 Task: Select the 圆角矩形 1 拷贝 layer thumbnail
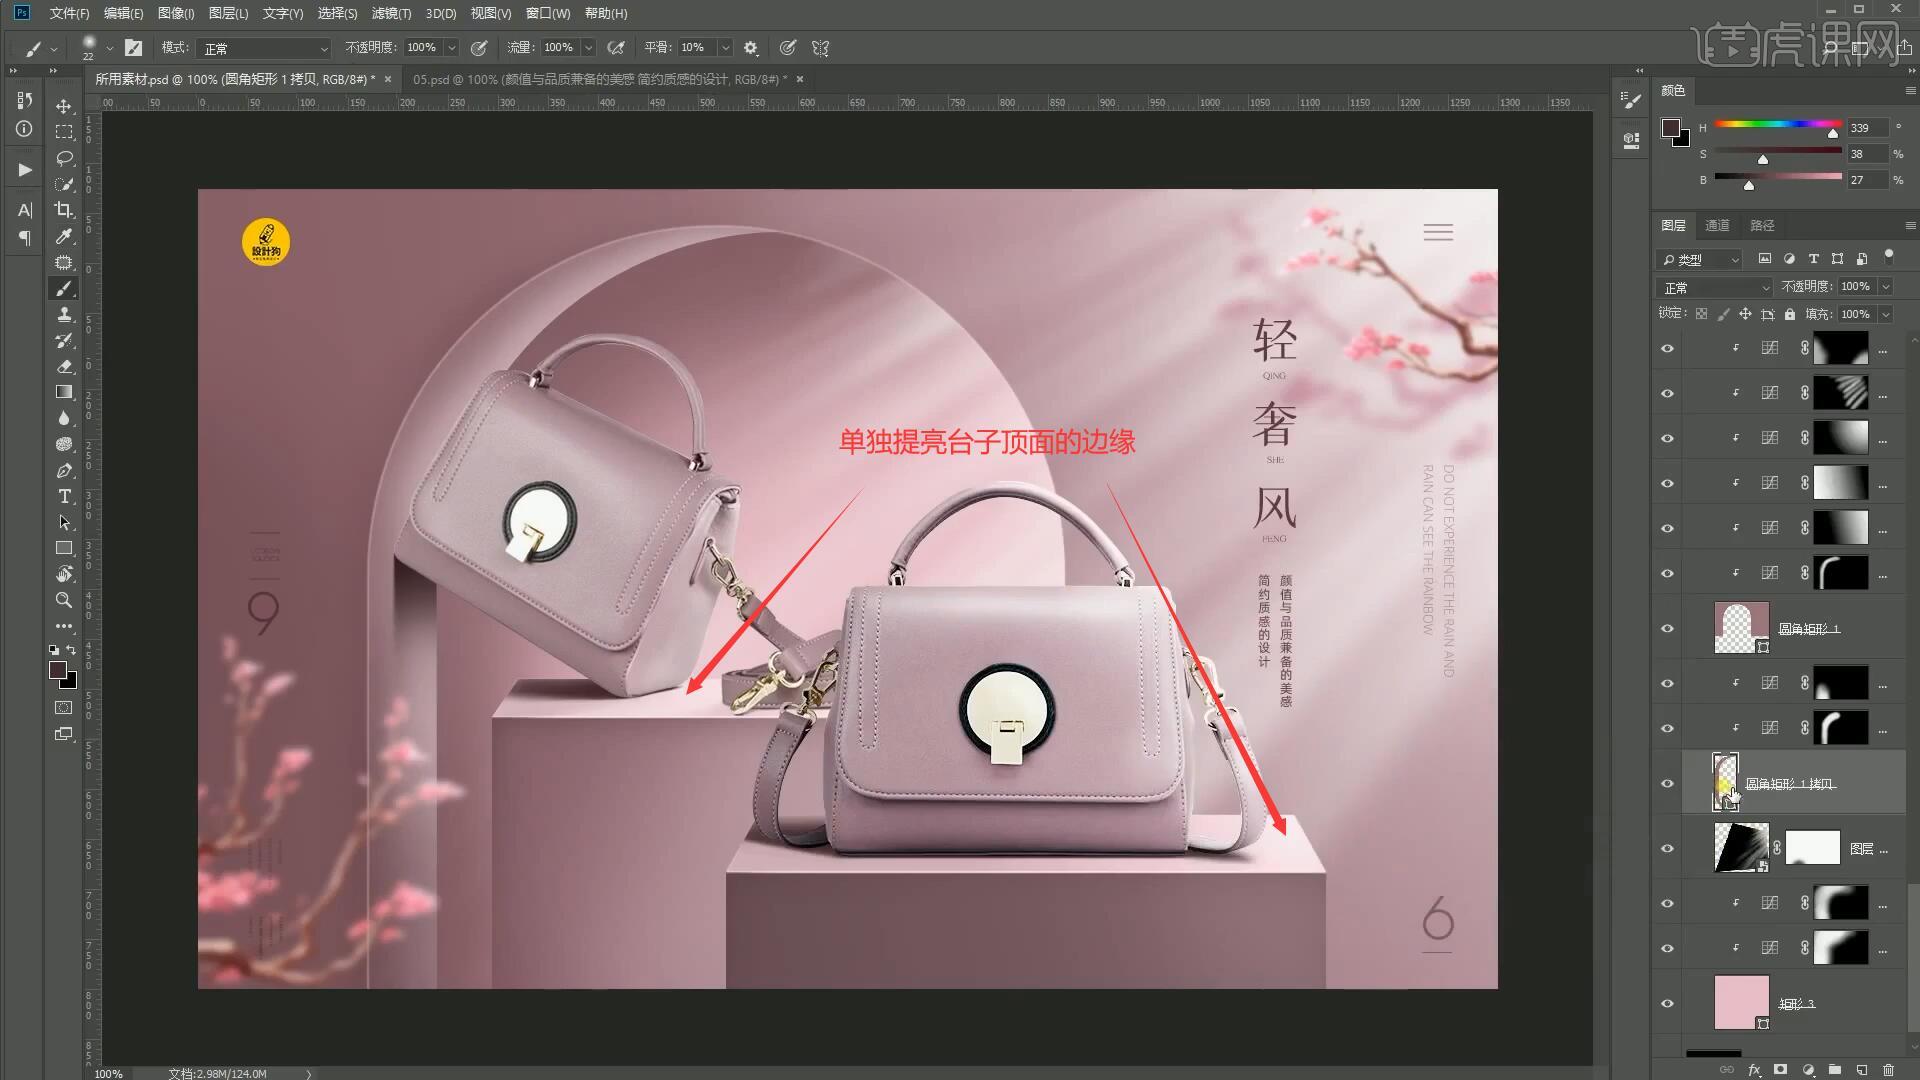[1726, 782]
